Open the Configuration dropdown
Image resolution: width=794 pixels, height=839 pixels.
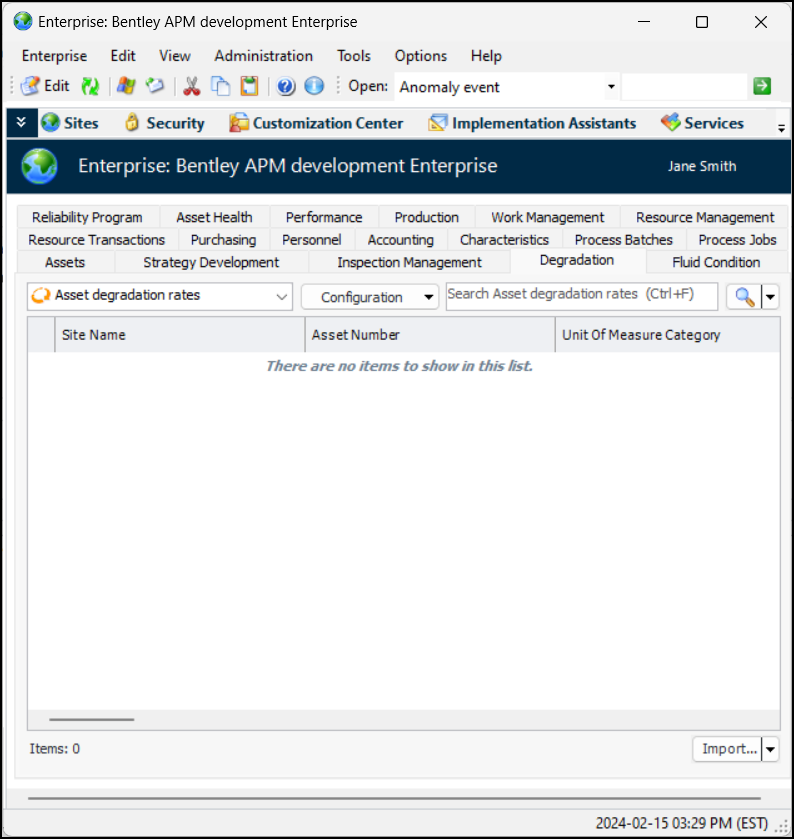tap(370, 297)
